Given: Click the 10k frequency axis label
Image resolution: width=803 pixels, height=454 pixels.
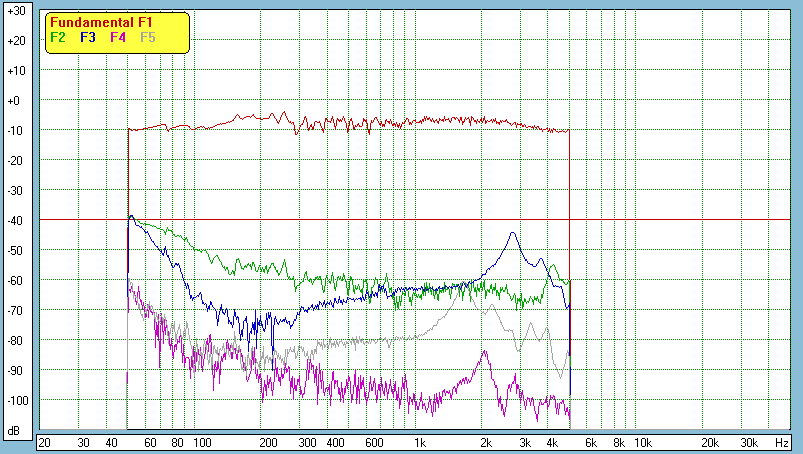Looking at the screenshot, I should (643, 442).
